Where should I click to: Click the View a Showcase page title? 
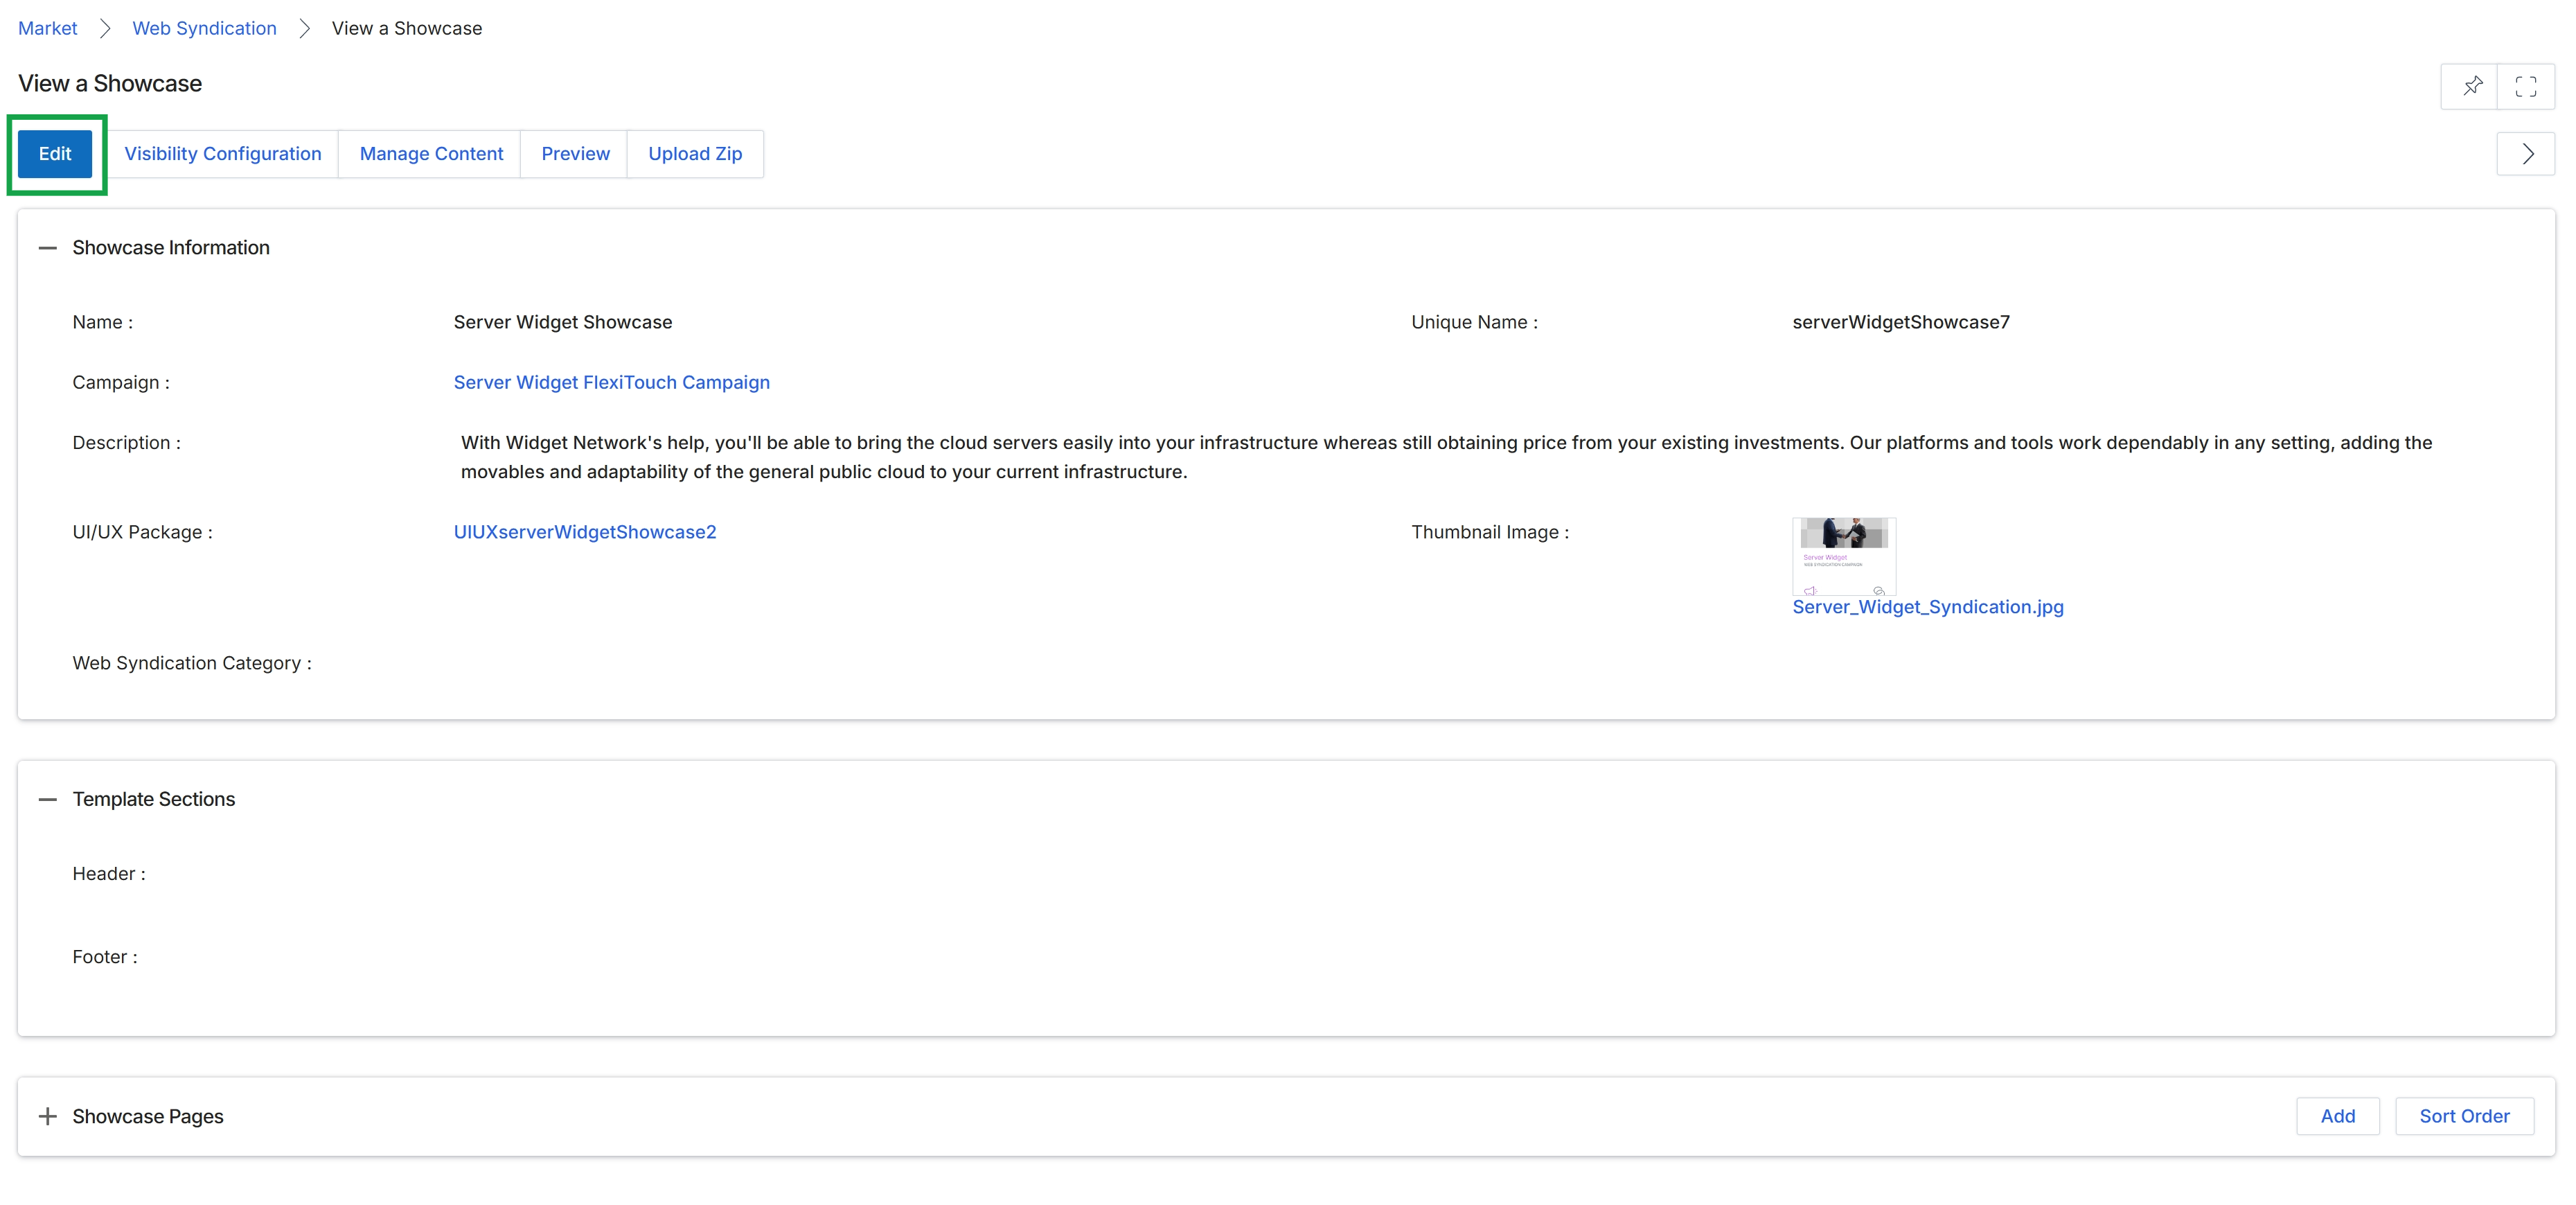click(x=110, y=84)
